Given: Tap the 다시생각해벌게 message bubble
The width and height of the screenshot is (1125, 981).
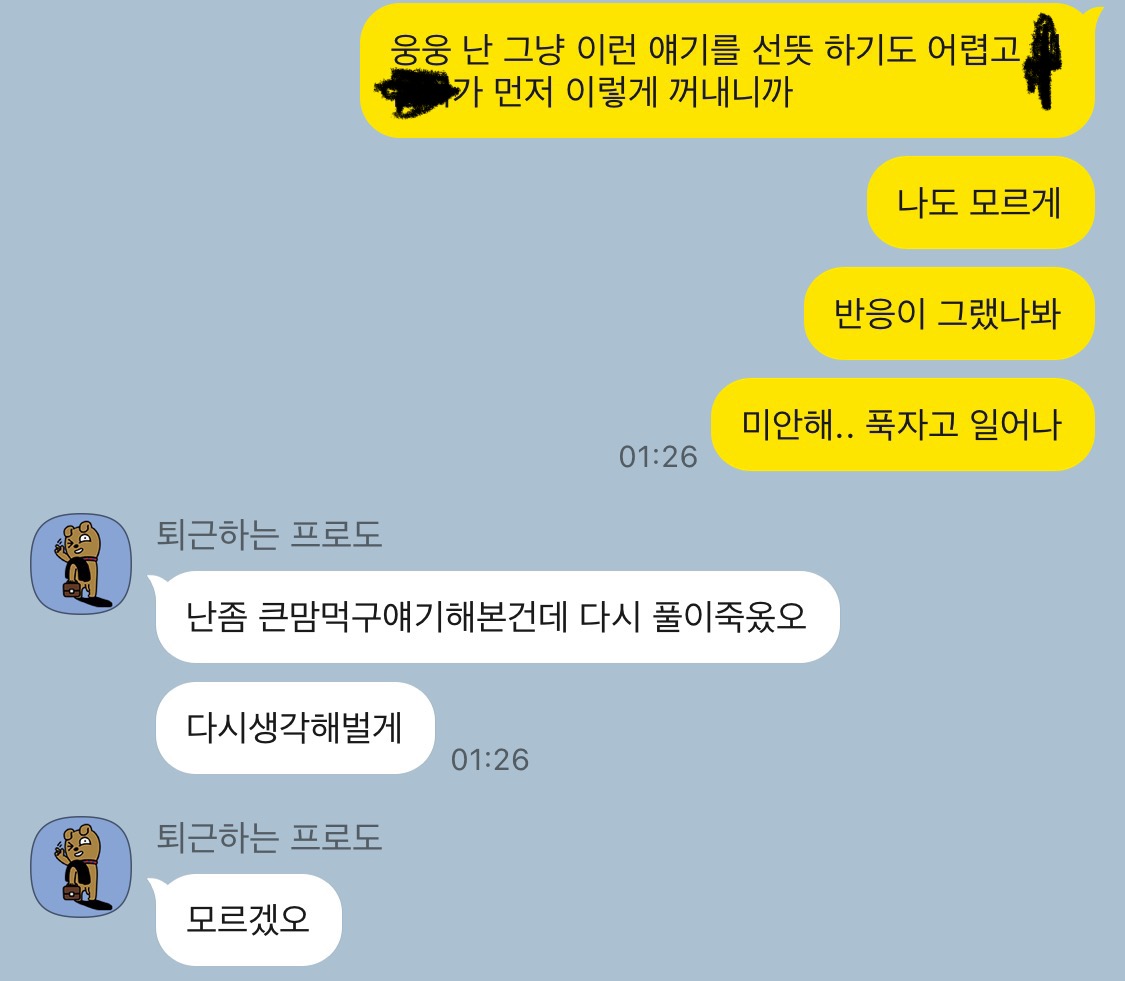Looking at the screenshot, I should click(x=295, y=728).
